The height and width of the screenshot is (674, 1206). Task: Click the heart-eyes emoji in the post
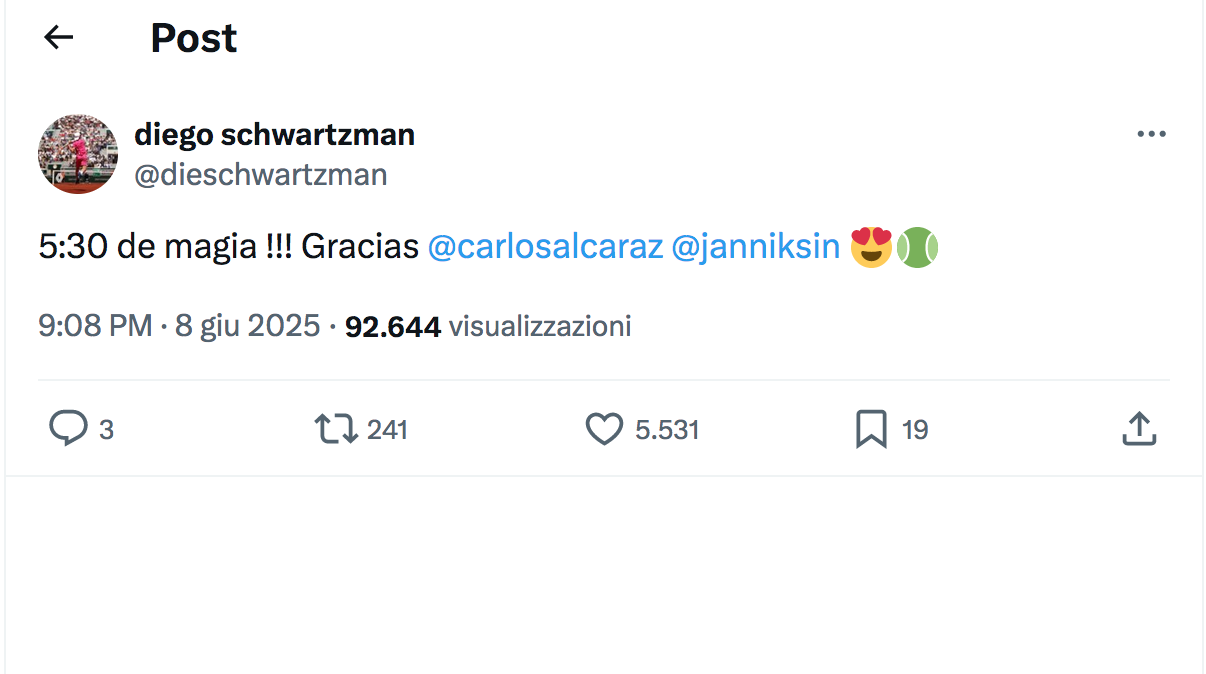(871, 247)
